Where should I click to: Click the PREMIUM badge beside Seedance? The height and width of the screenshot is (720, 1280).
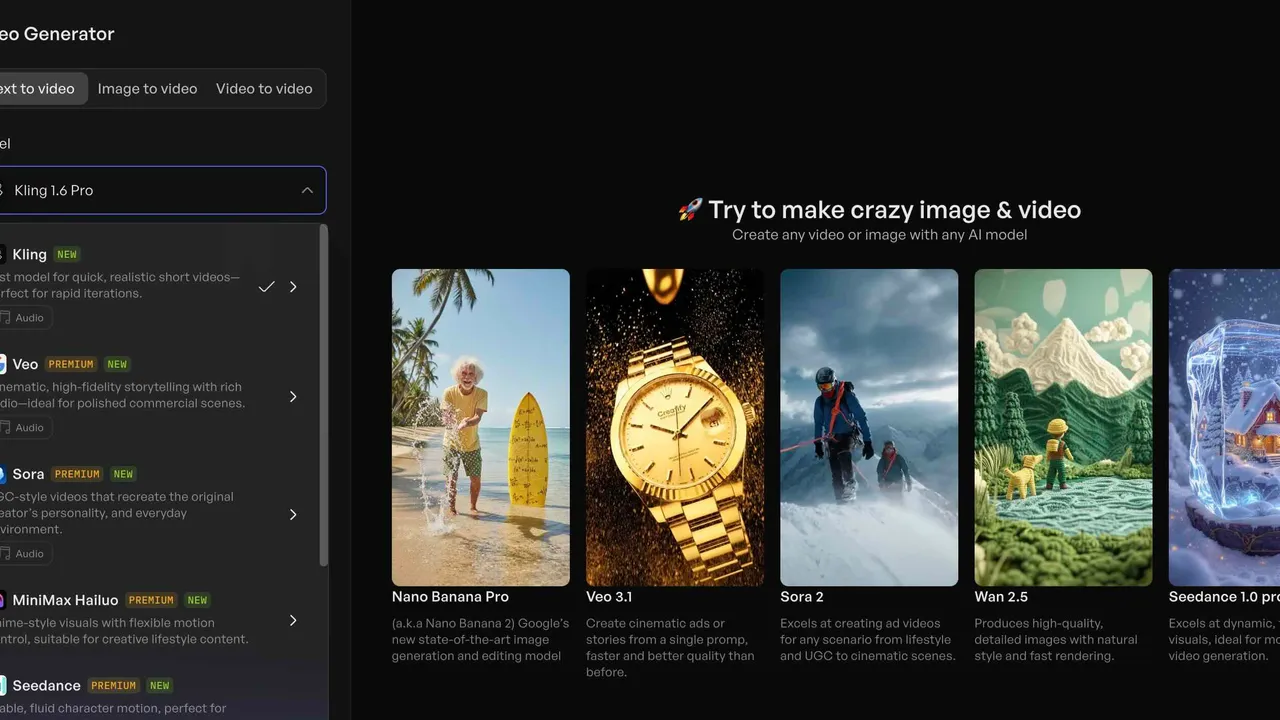(114, 686)
